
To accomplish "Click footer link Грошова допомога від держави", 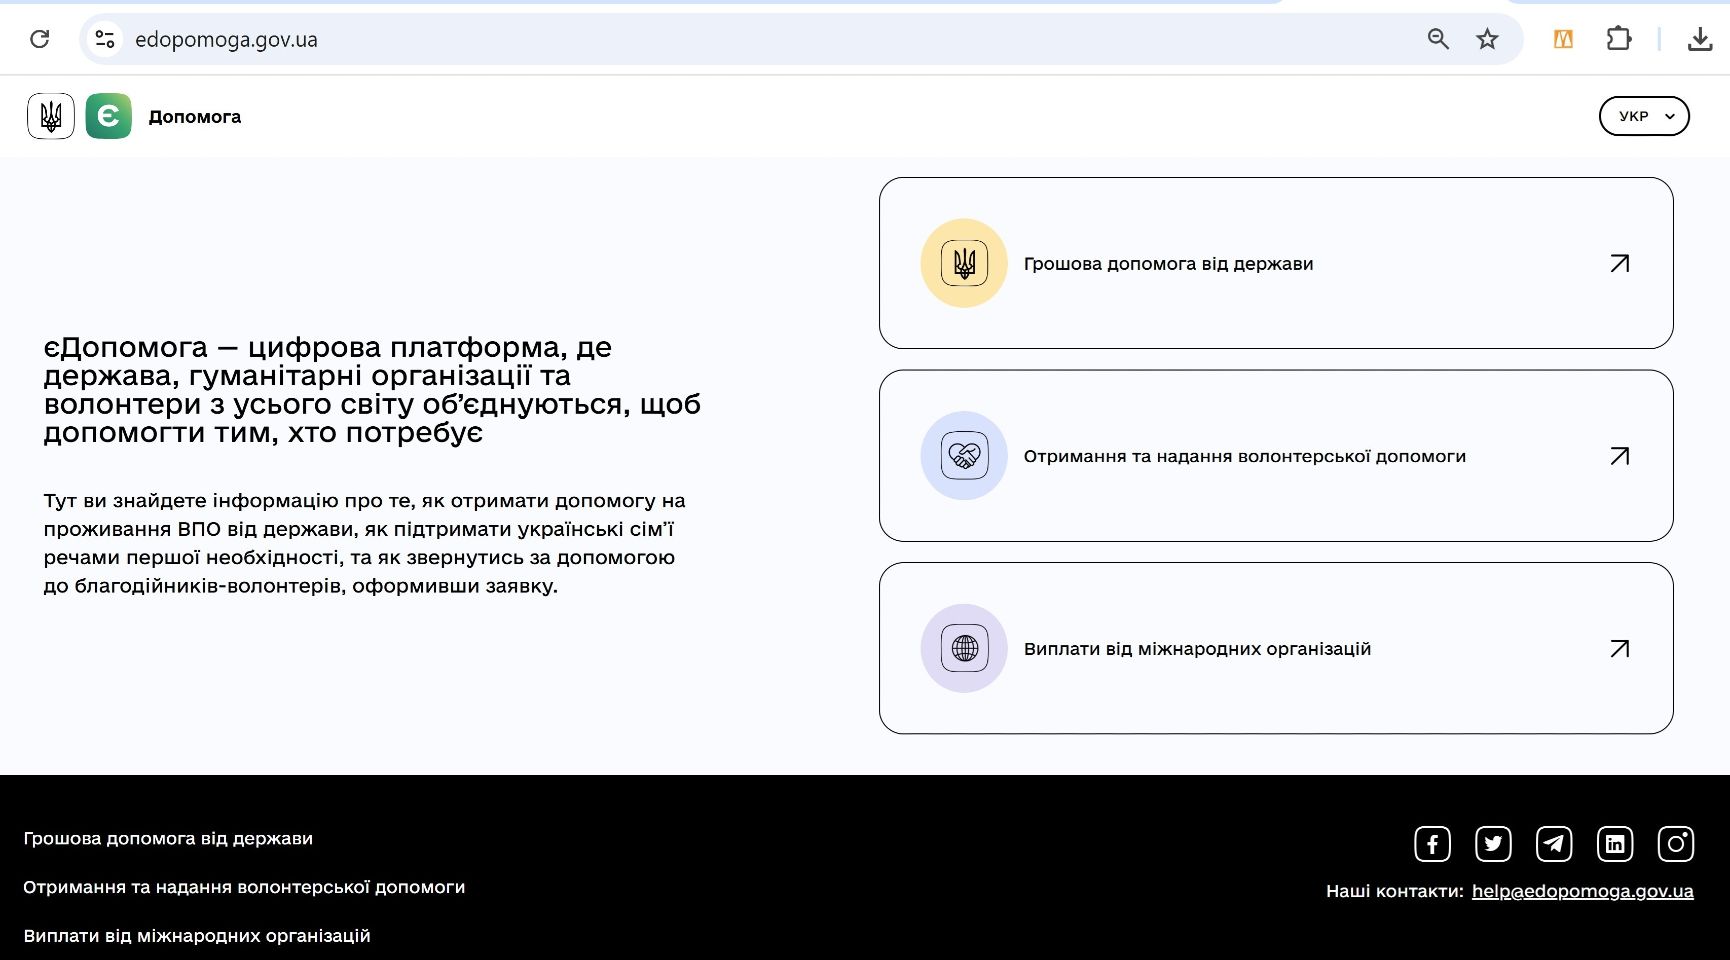I will 168,839.
